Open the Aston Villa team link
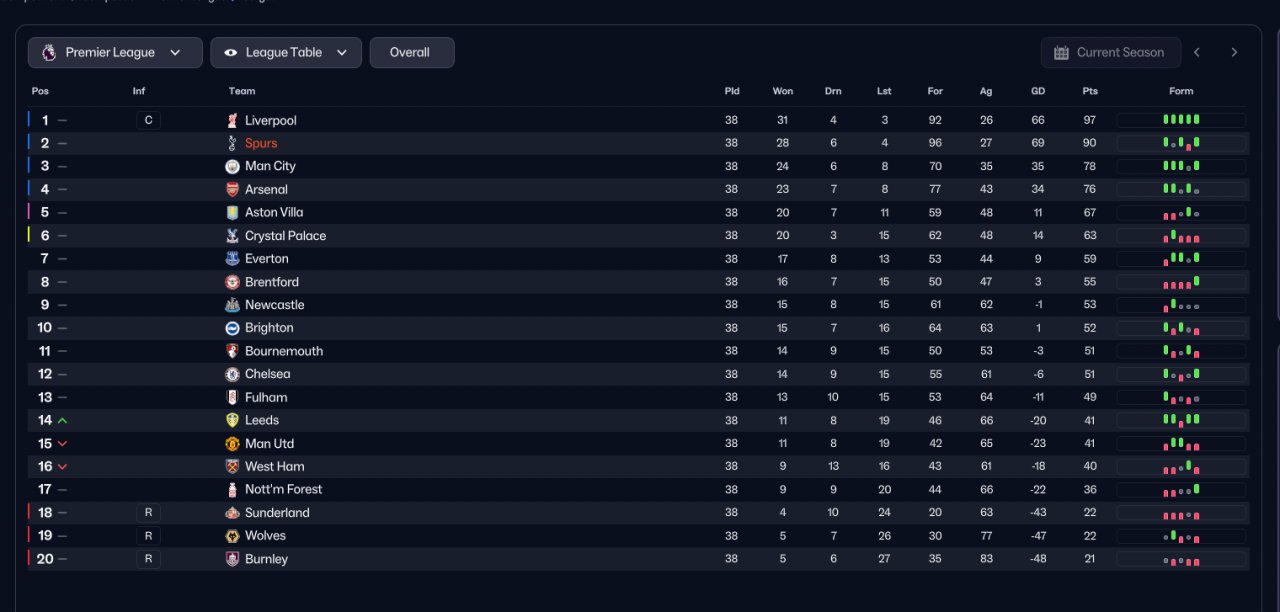The width and height of the screenshot is (1280, 612). (x=274, y=212)
